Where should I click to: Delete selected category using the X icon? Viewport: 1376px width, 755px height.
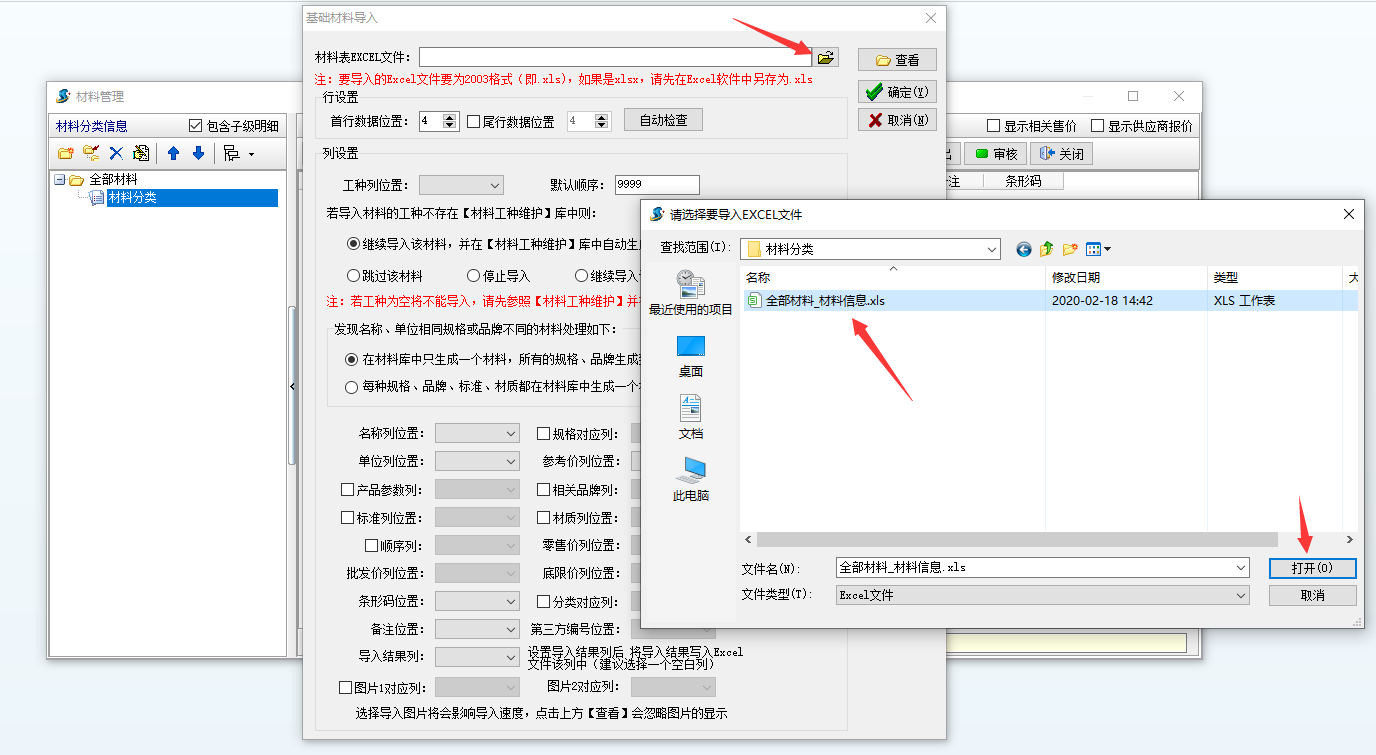115,153
